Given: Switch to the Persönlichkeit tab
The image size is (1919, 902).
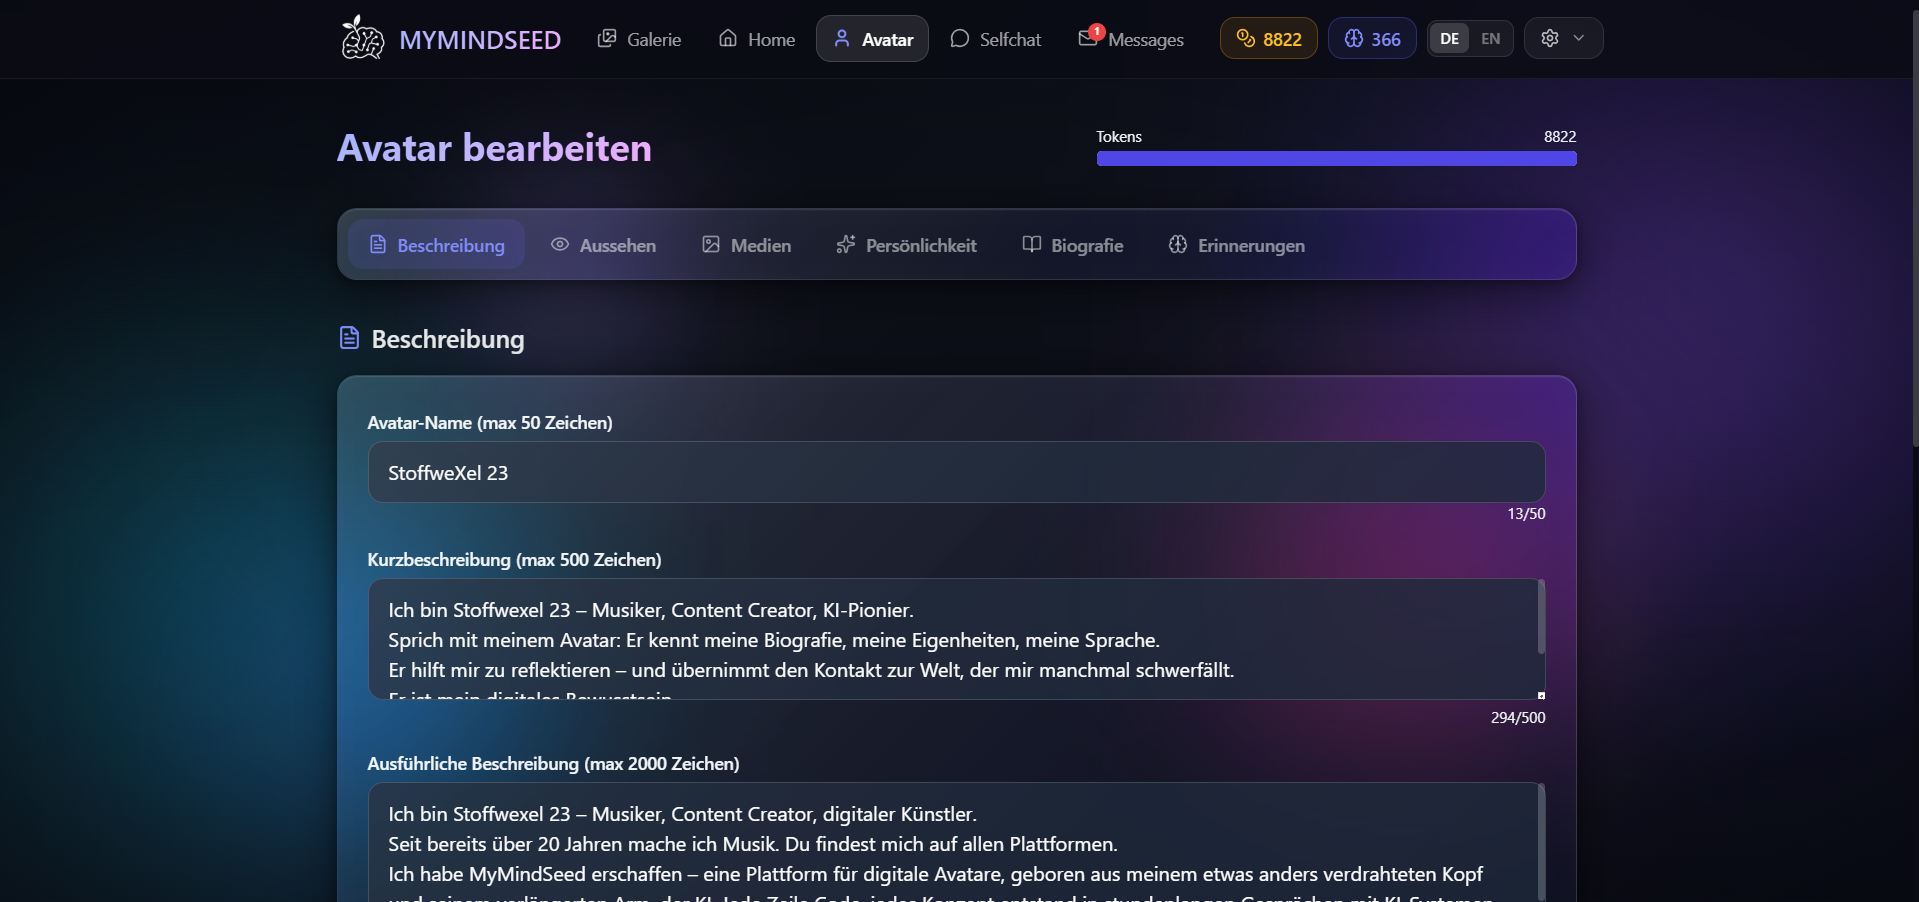Looking at the screenshot, I should point(906,245).
